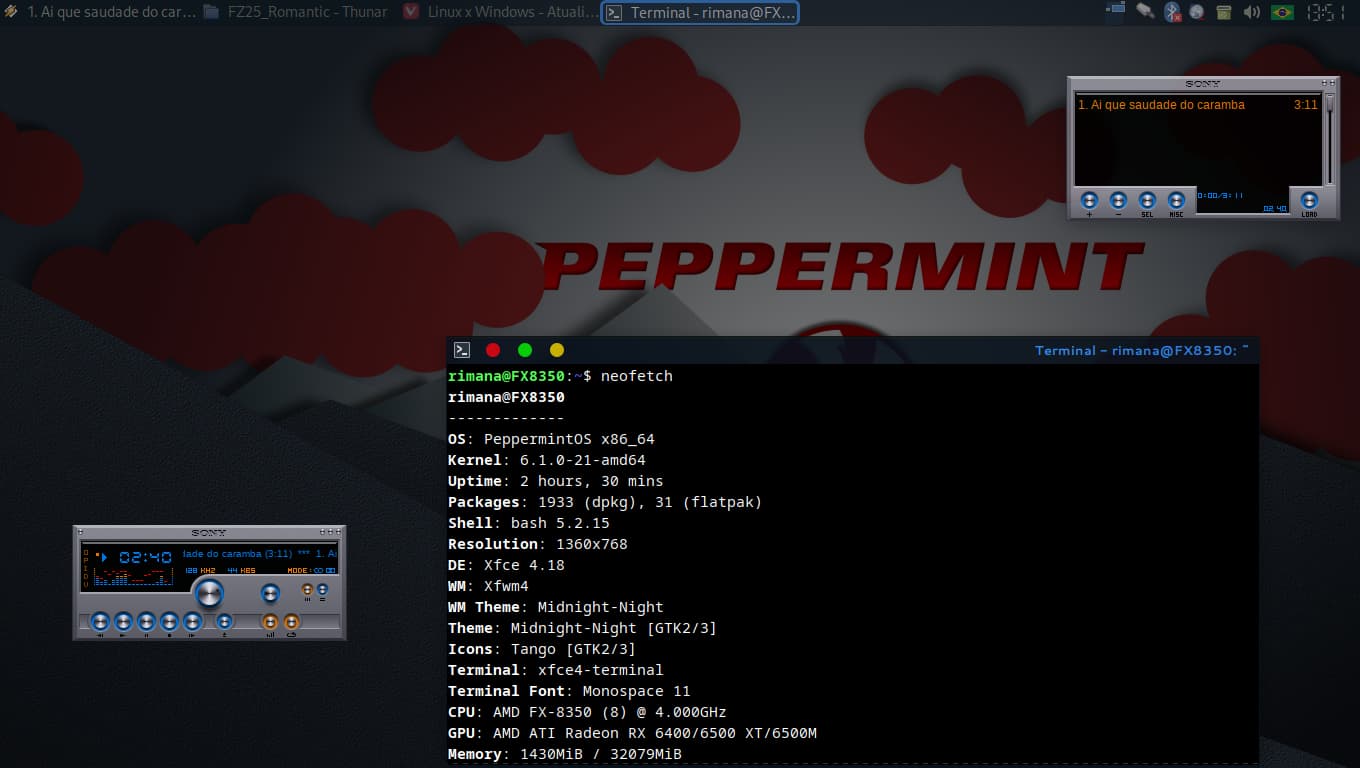Click the 'GPU: AMD ATI Radeon RX' line
This screenshot has height=768, width=1360.
pos(632,733)
